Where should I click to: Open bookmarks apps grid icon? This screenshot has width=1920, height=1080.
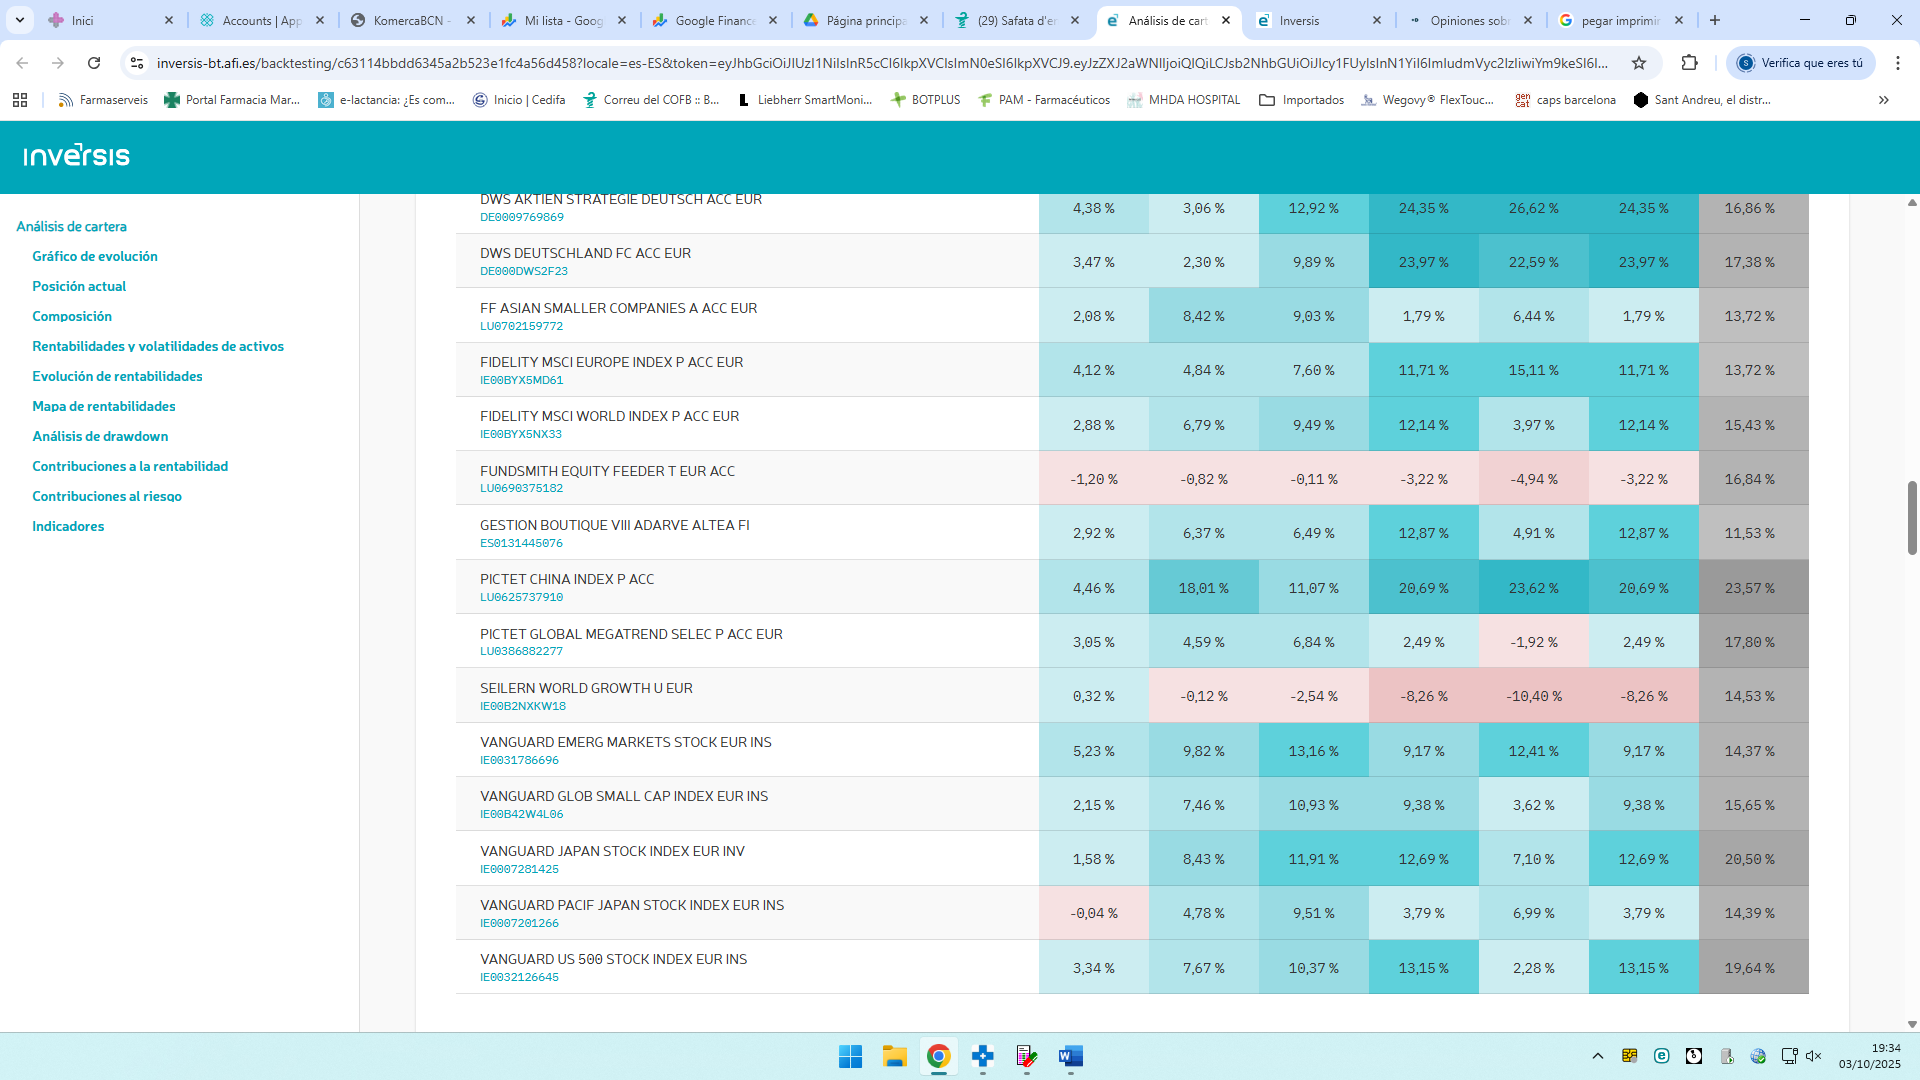(x=20, y=100)
